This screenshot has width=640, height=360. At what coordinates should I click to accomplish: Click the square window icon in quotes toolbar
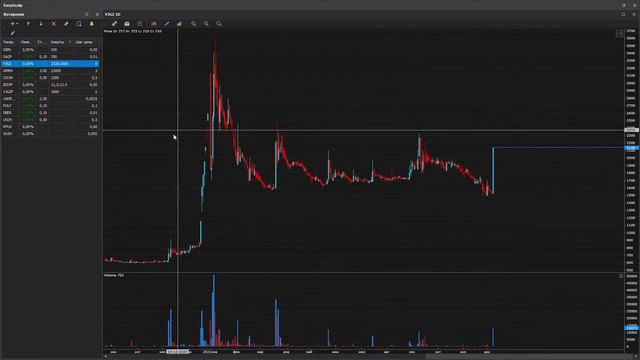tap(79, 24)
